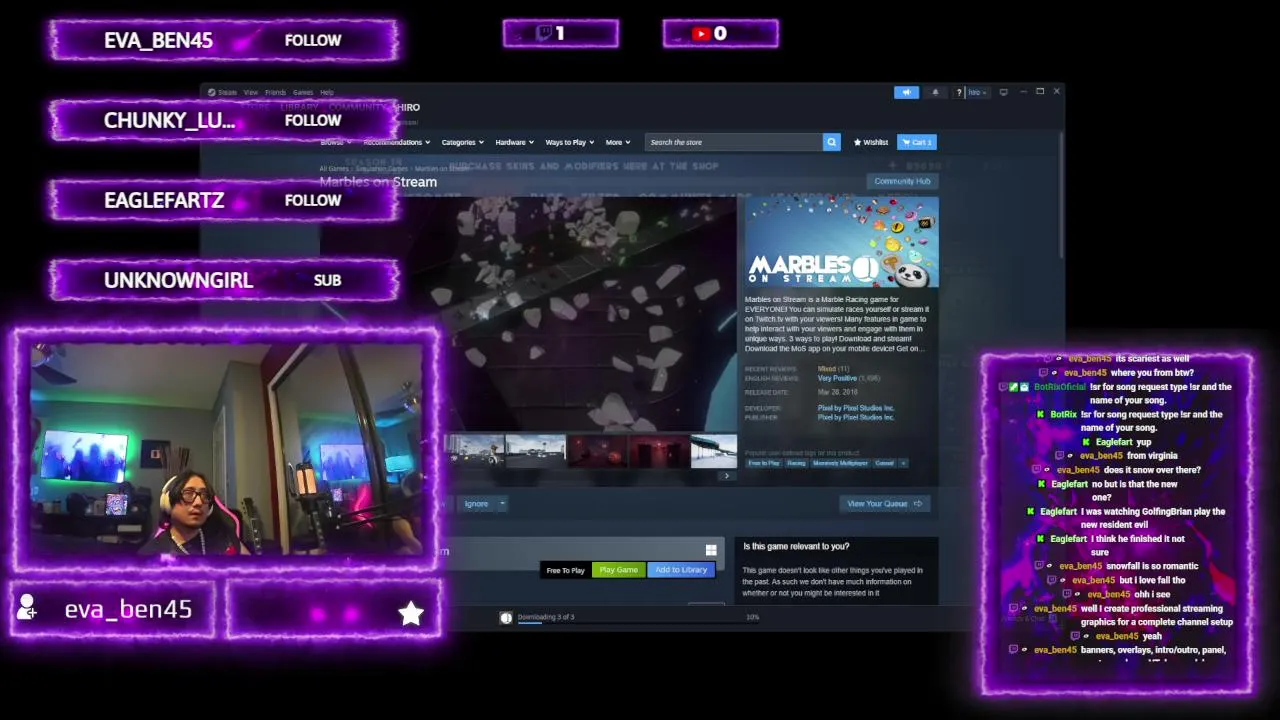Select the third red-room screenshot thumbnail
This screenshot has width=1280, height=720.
597,452
